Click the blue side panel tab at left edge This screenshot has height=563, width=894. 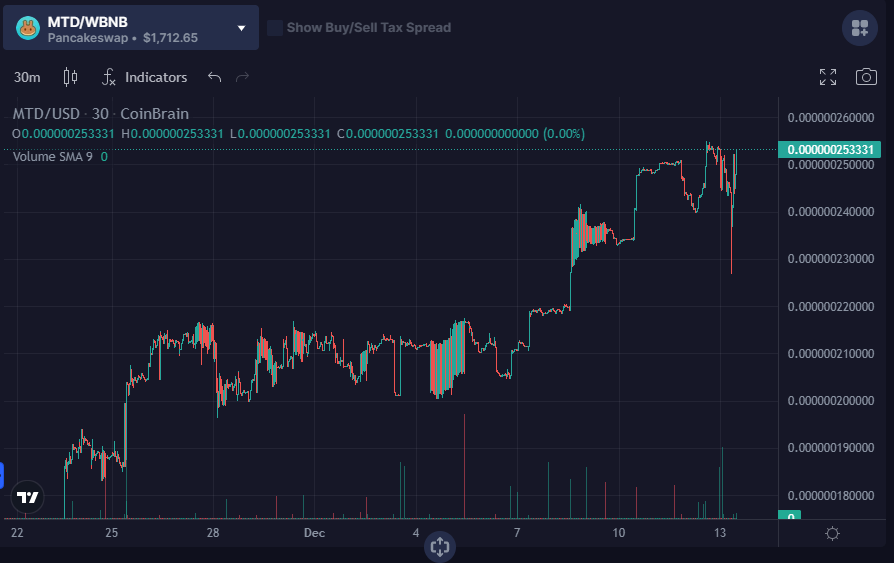pyautogui.click(x=2, y=476)
